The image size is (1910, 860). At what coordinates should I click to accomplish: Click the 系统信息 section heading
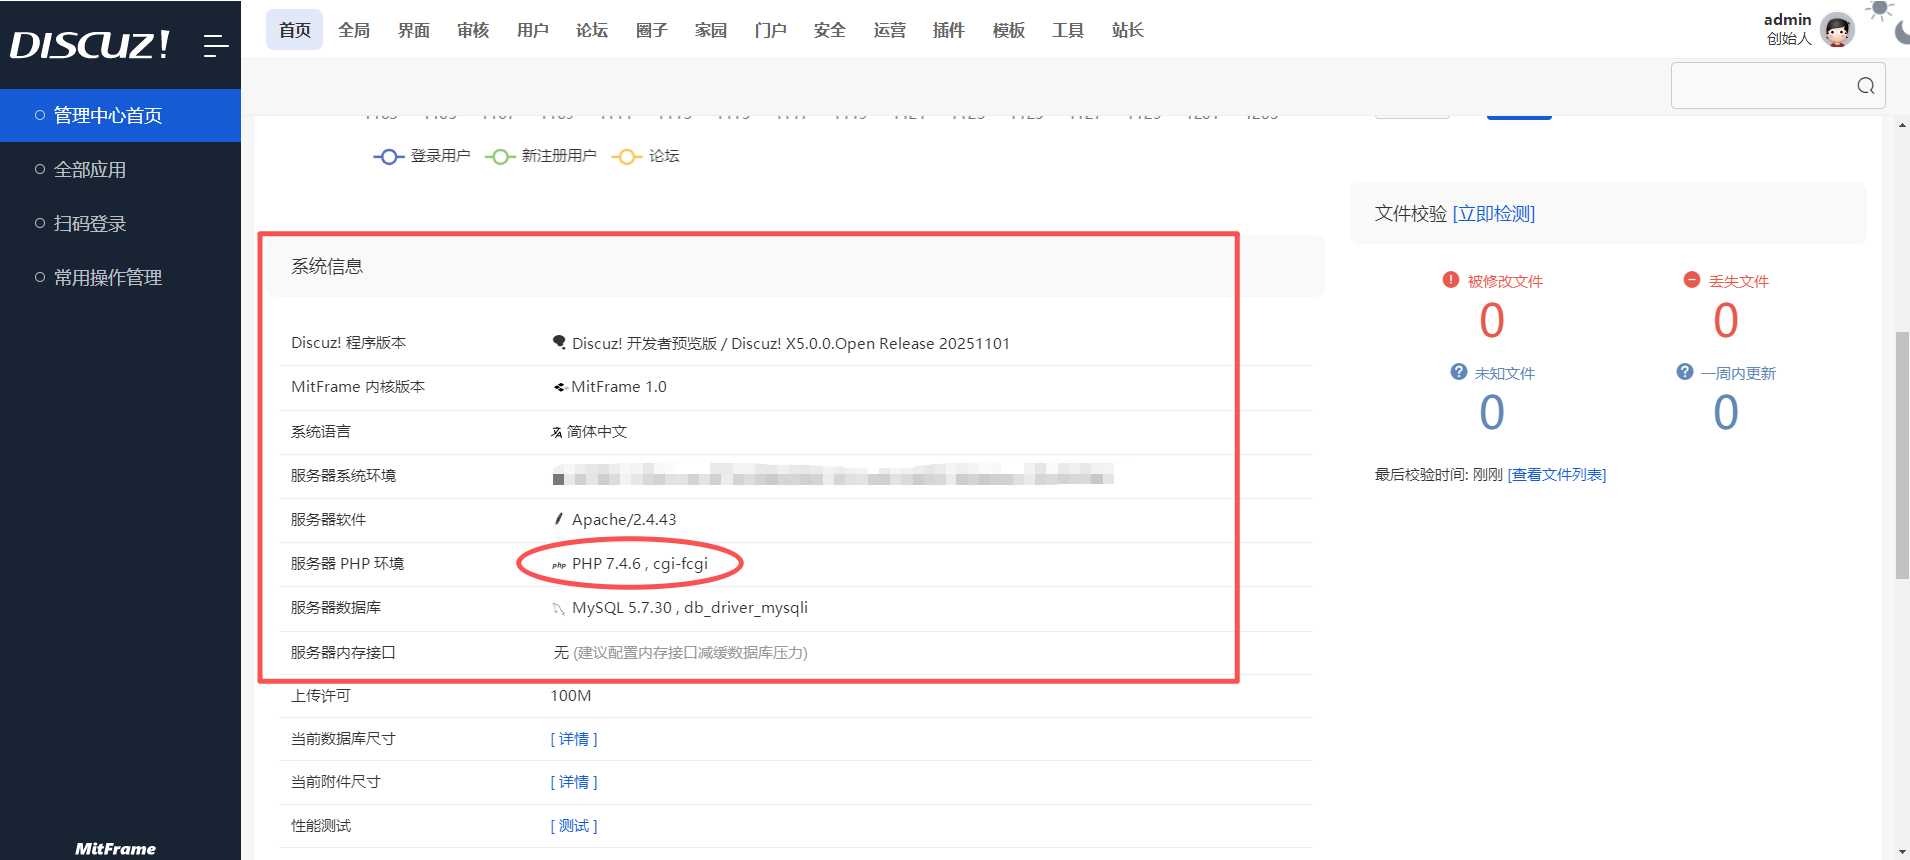(x=327, y=266)
